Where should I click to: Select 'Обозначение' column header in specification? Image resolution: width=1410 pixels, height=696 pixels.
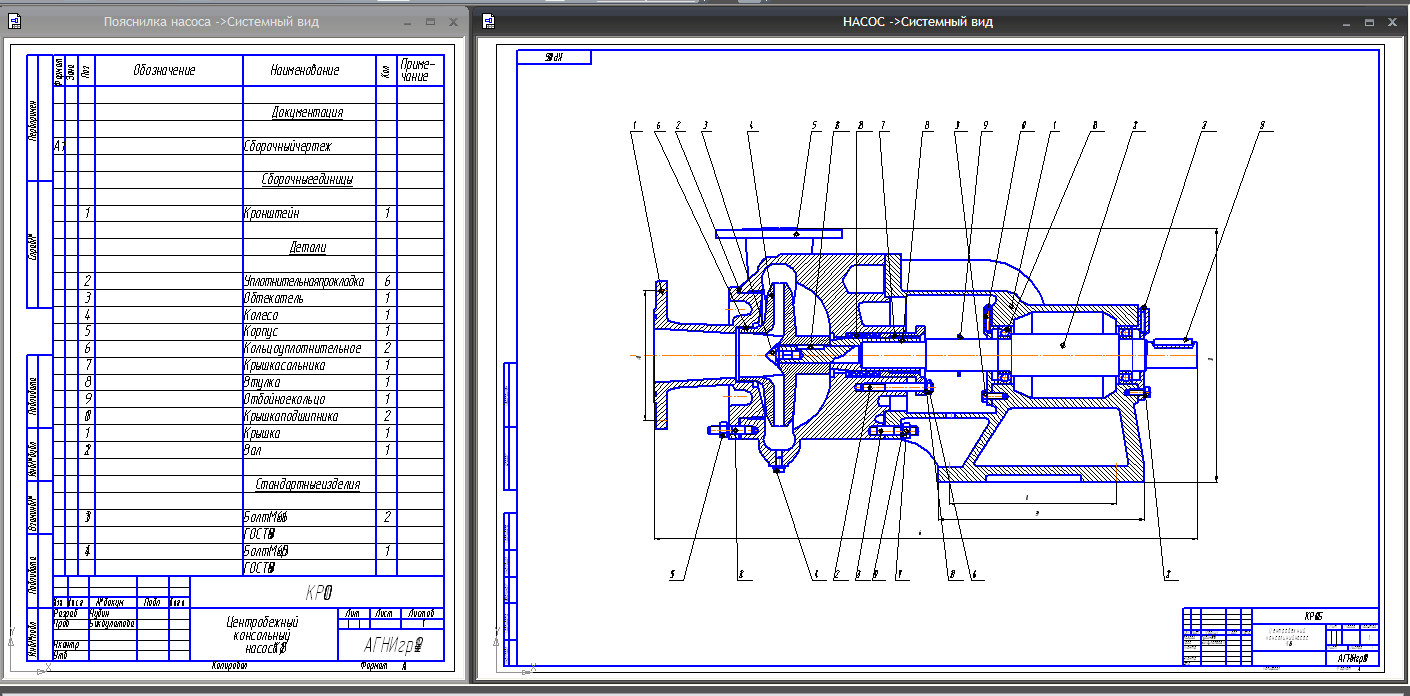pyautogui.click(x=164, y=70)
